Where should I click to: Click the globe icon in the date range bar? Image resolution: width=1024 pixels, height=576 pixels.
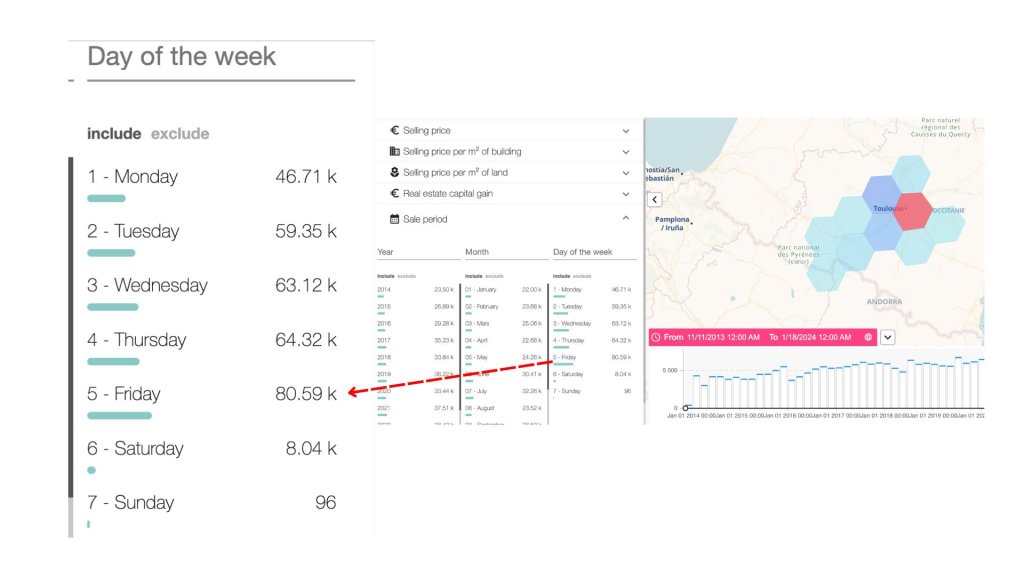tap(868, 338)
